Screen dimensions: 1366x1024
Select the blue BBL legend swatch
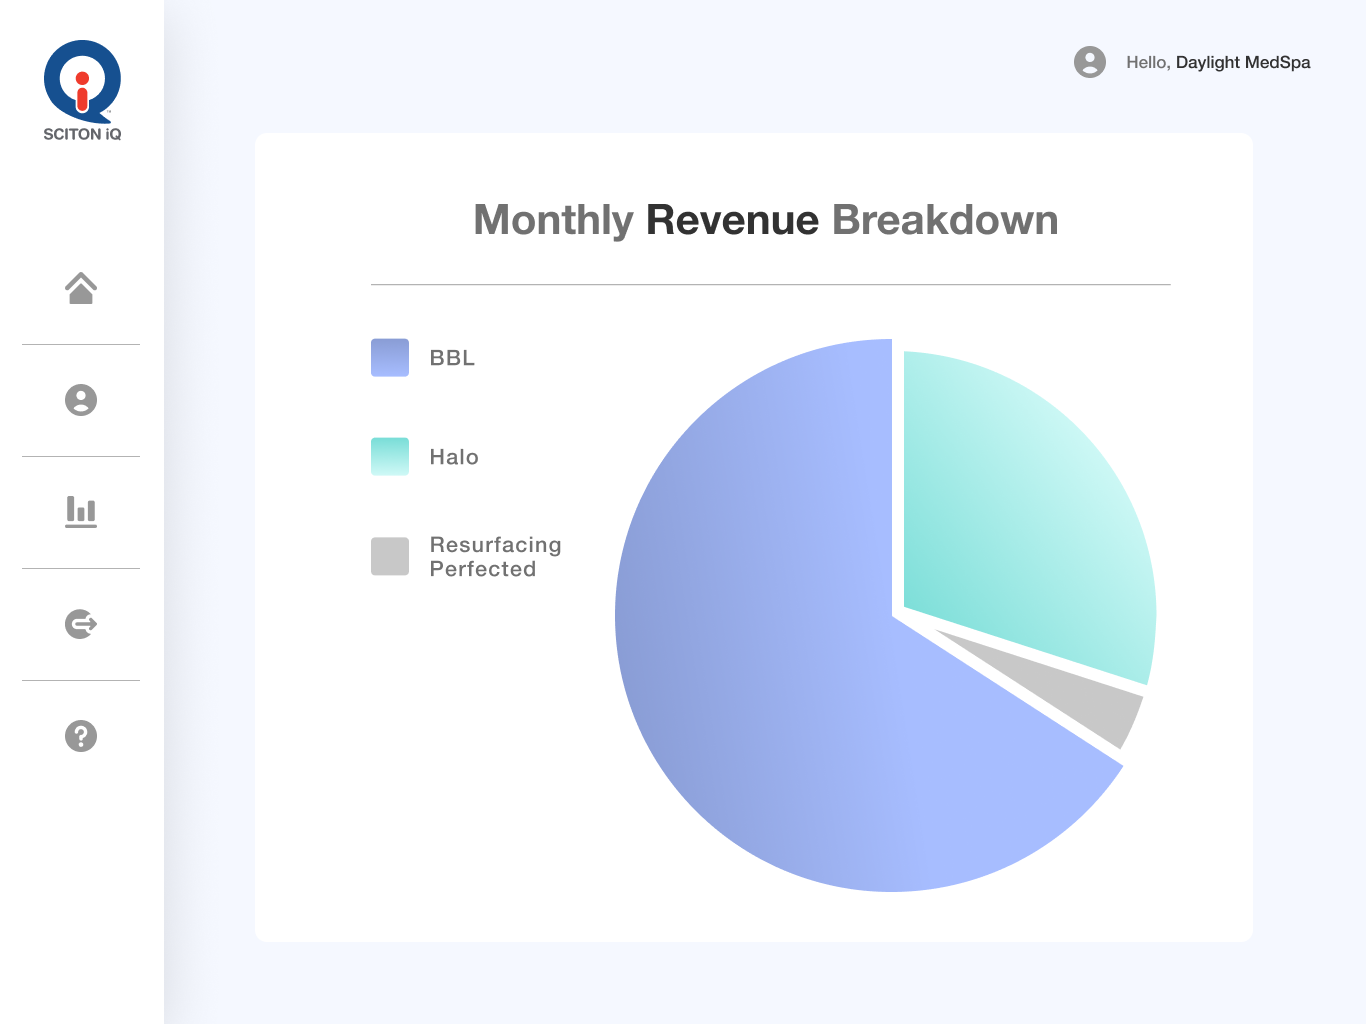point(390,357)
